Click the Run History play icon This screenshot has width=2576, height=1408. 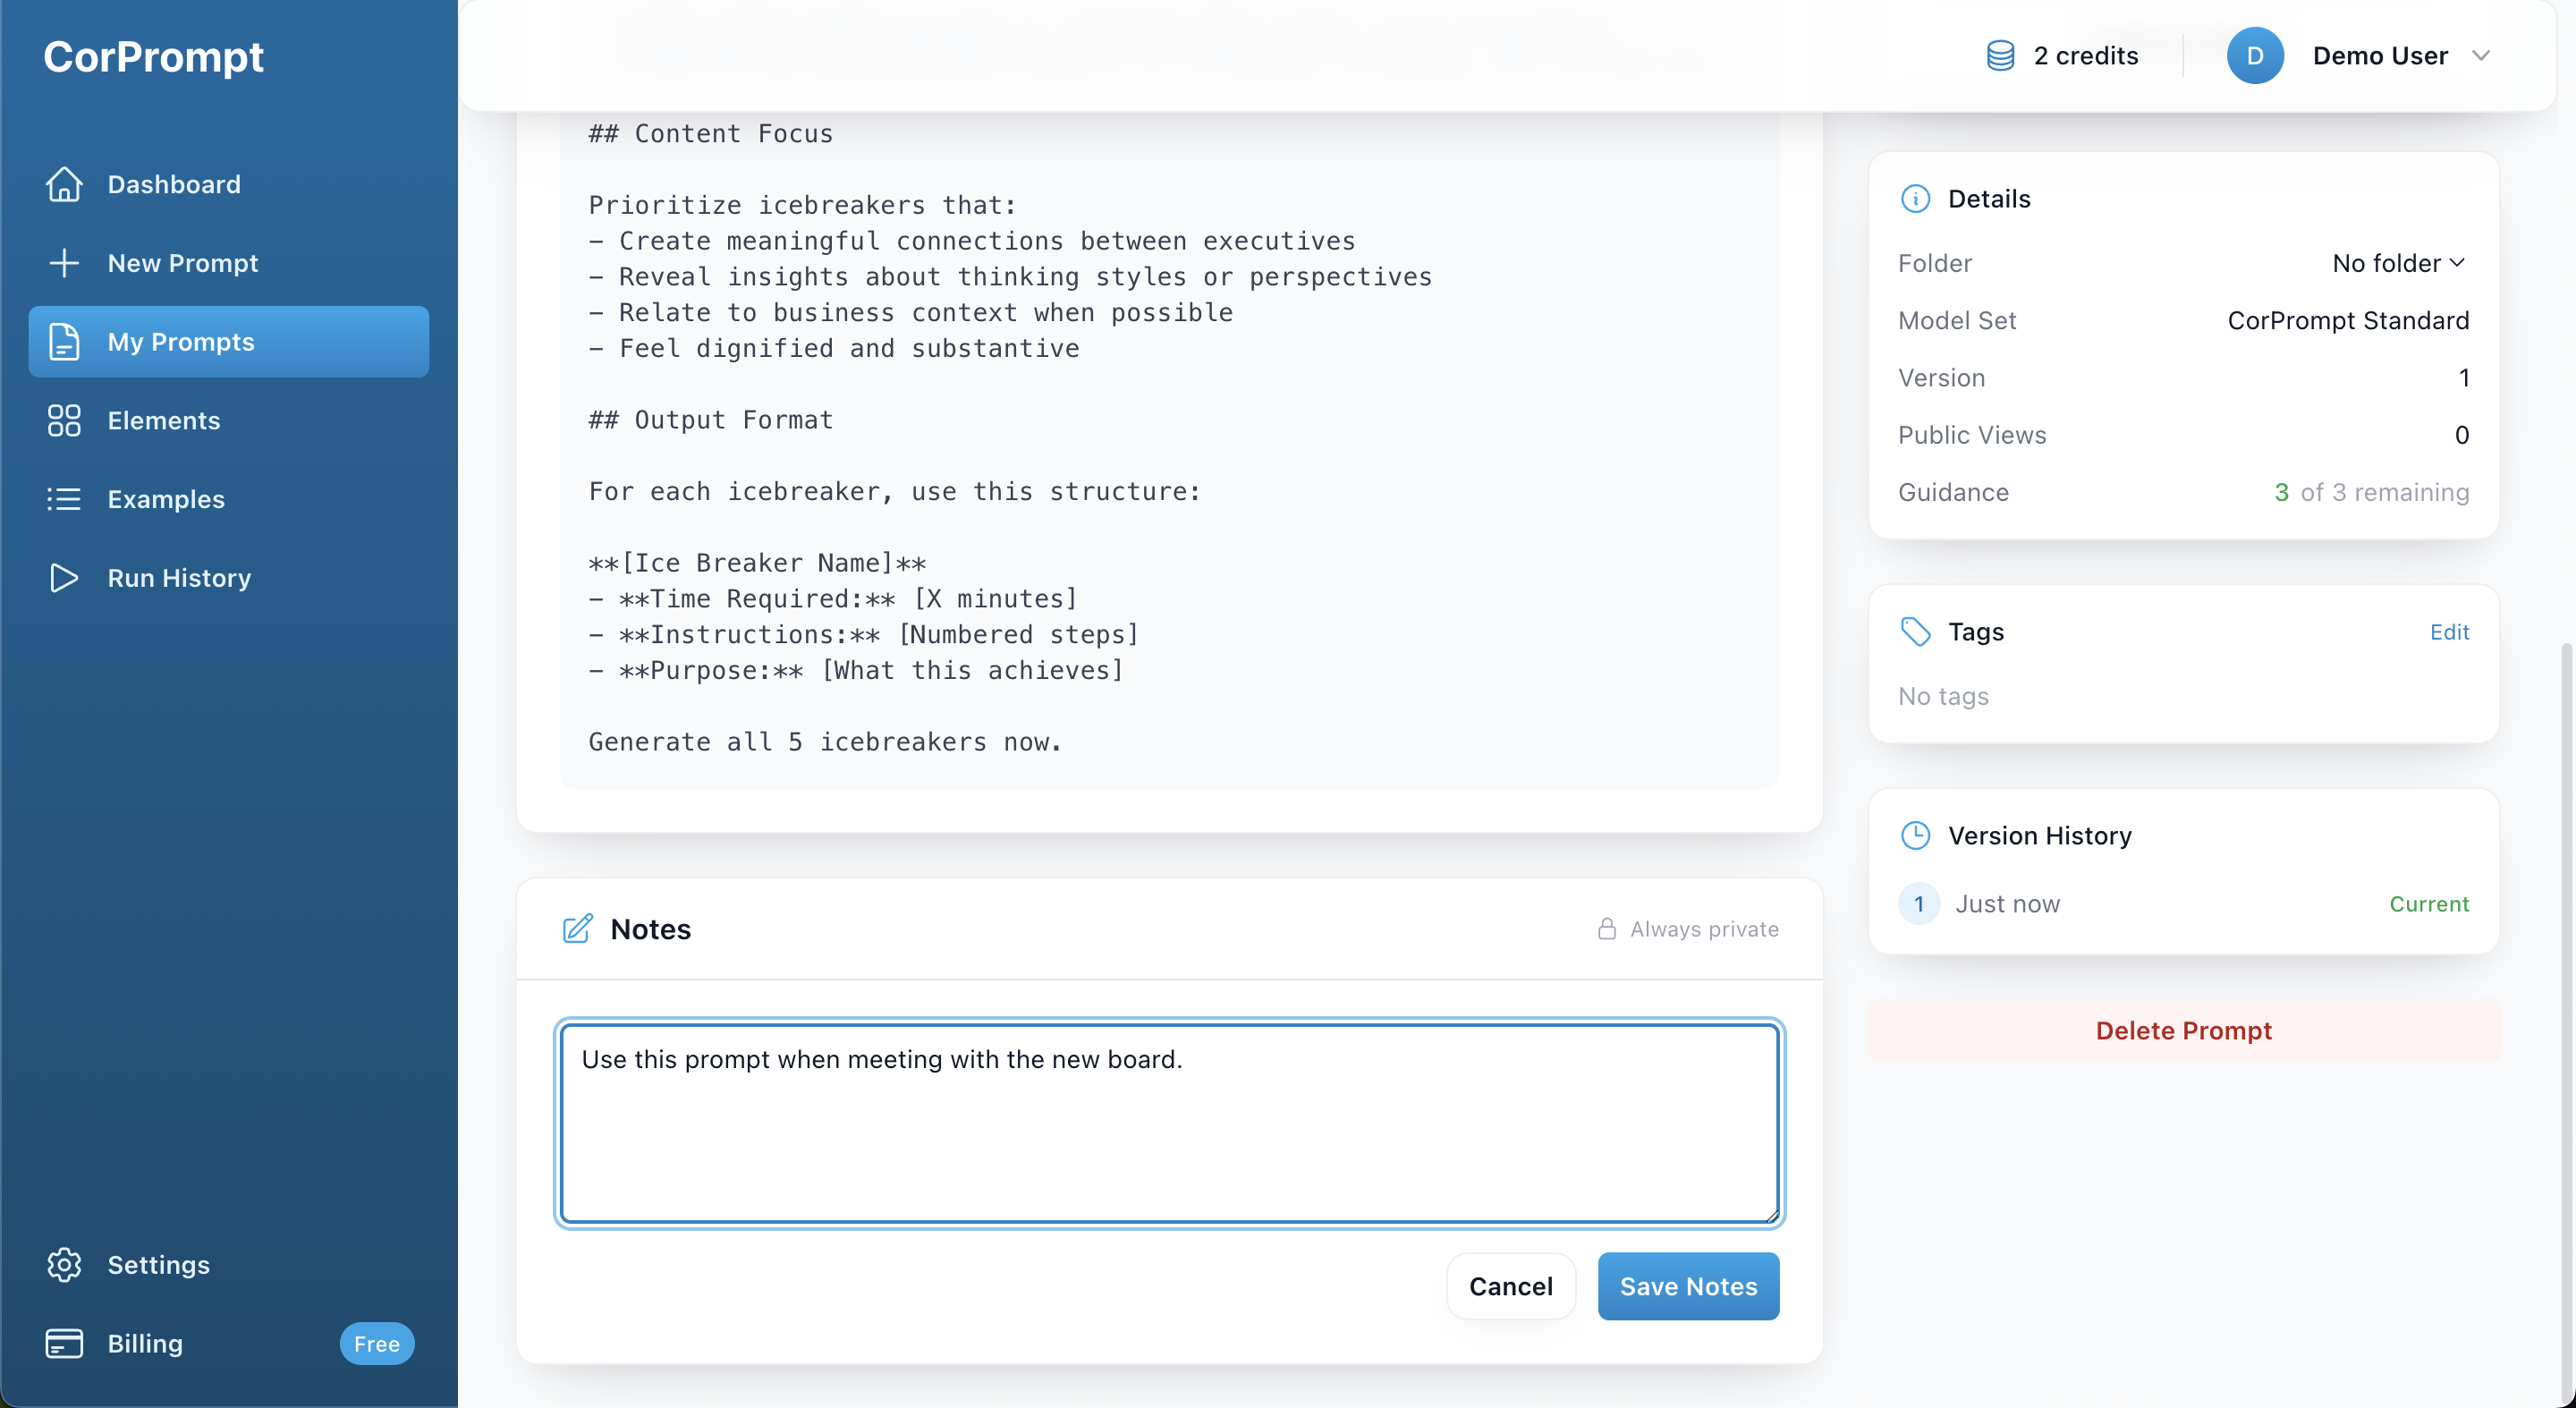[x=64, y=578]
